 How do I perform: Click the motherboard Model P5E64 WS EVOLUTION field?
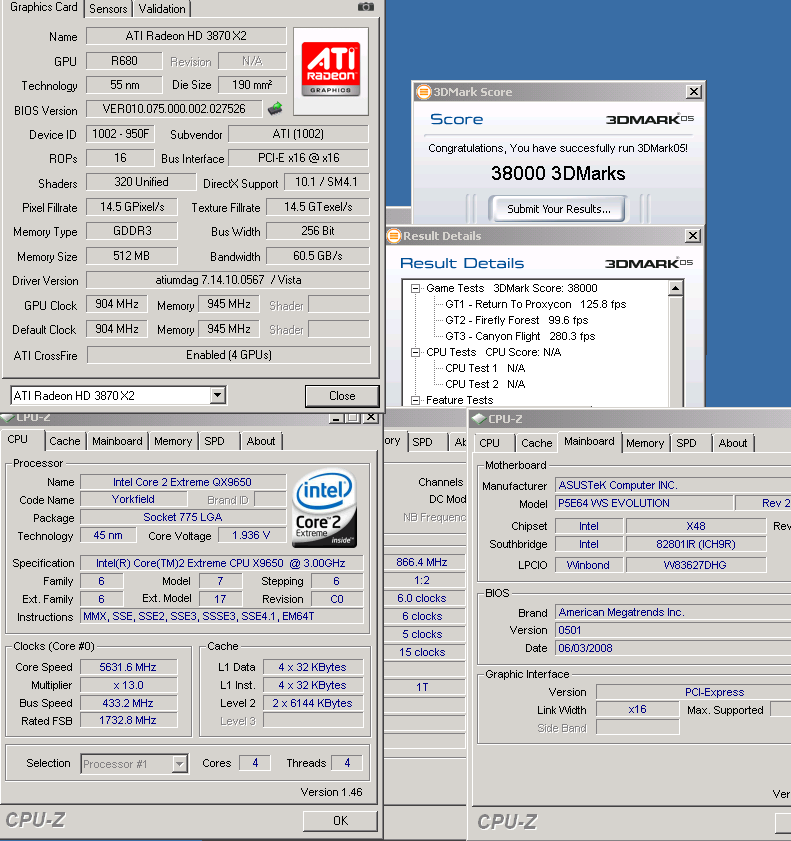[x=644, y=503]
